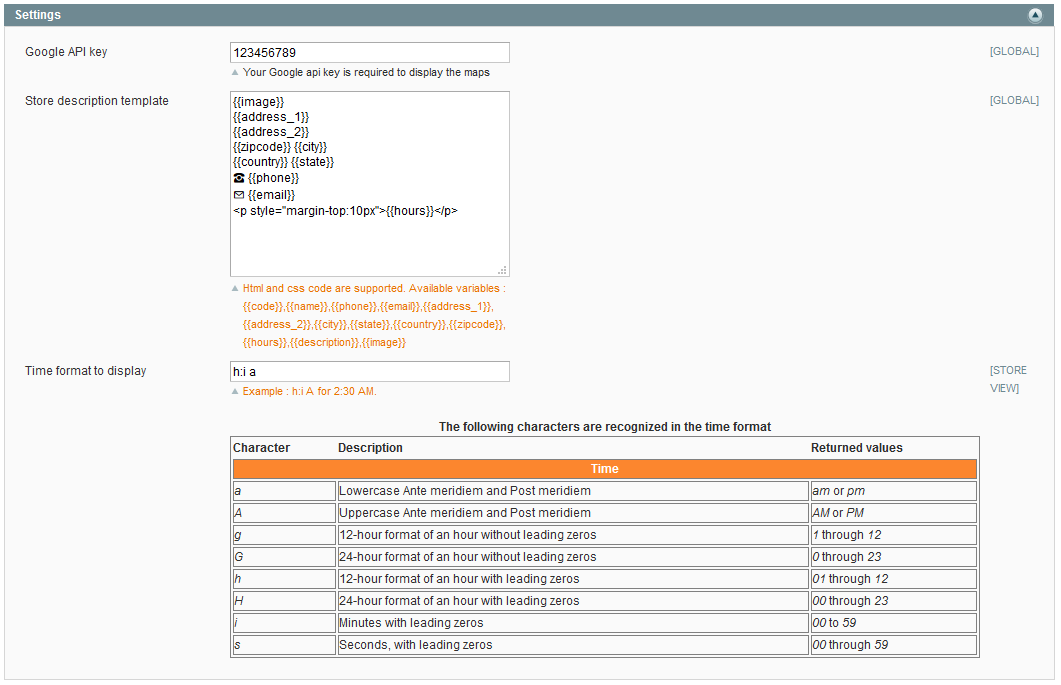This screenshot has height=685, width=1061.
Task: Focus the Google API key input field
Action: click(369, 52)
